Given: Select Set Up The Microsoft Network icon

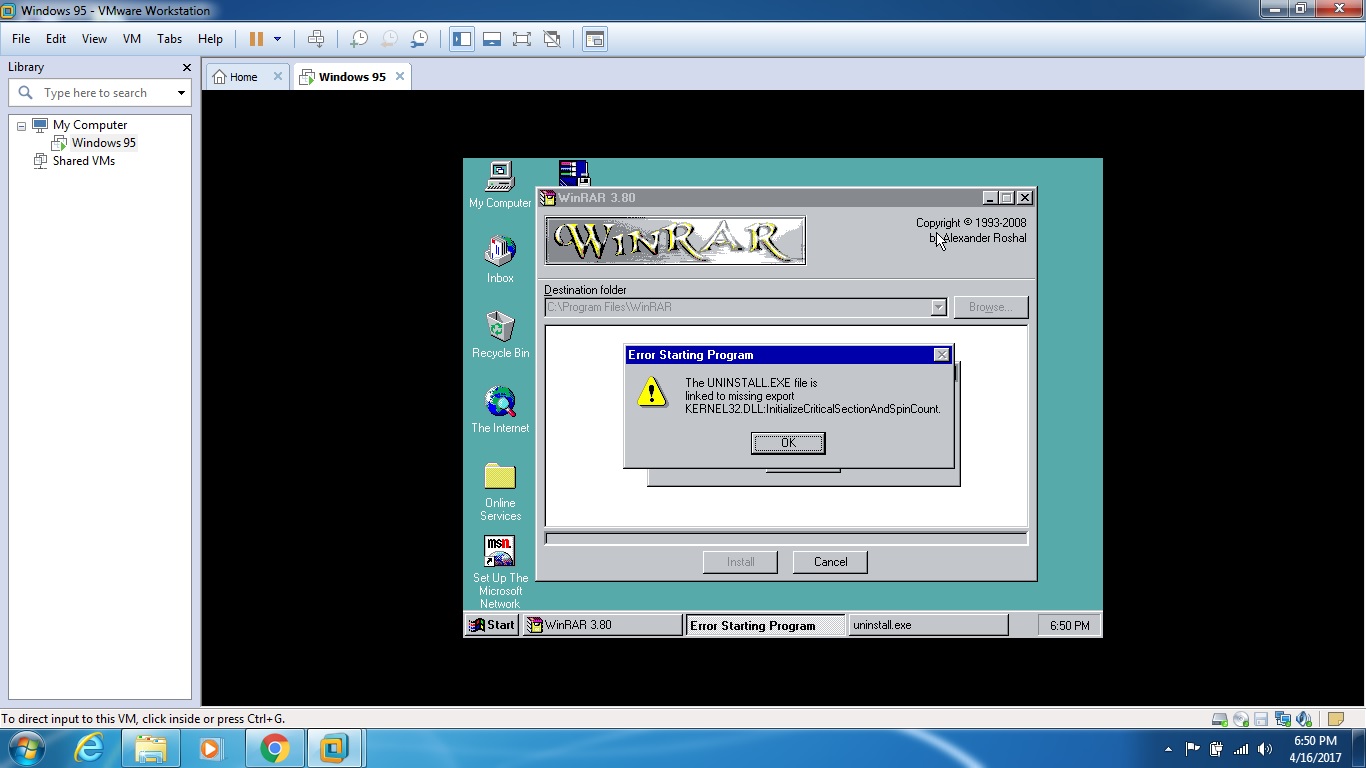Looking at the screenshot, I should point(500,572).
